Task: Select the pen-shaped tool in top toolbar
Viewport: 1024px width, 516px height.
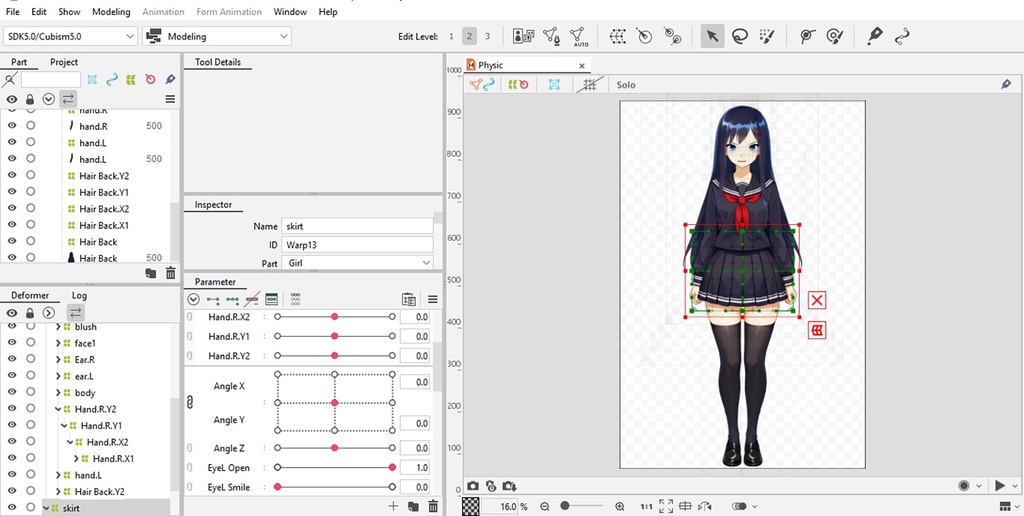Action: click(874, 36)
